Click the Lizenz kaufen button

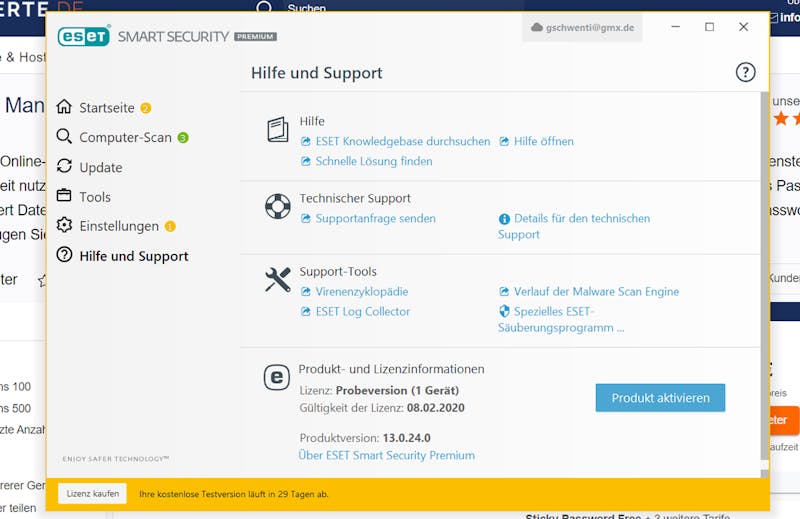[x=92, y=494]
